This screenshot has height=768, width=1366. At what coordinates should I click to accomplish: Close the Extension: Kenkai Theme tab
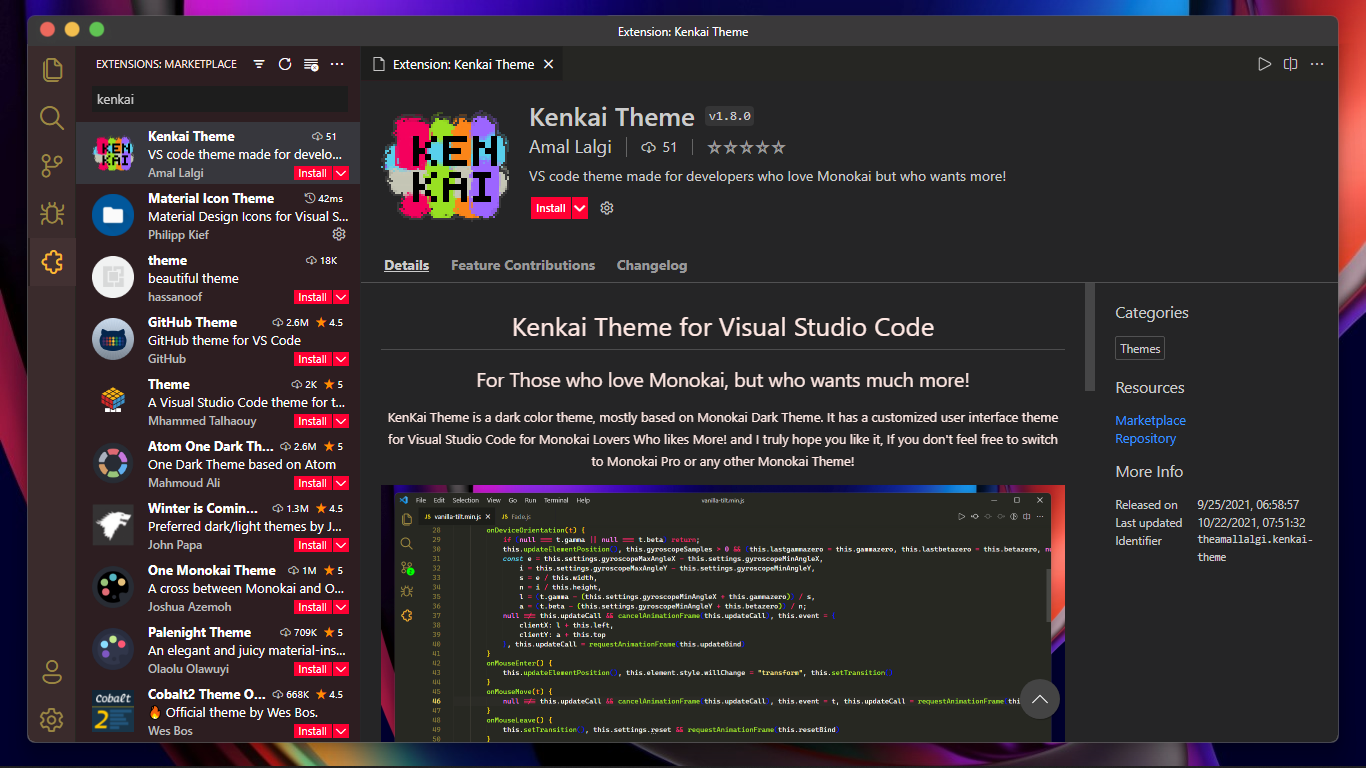coord(548,64)
